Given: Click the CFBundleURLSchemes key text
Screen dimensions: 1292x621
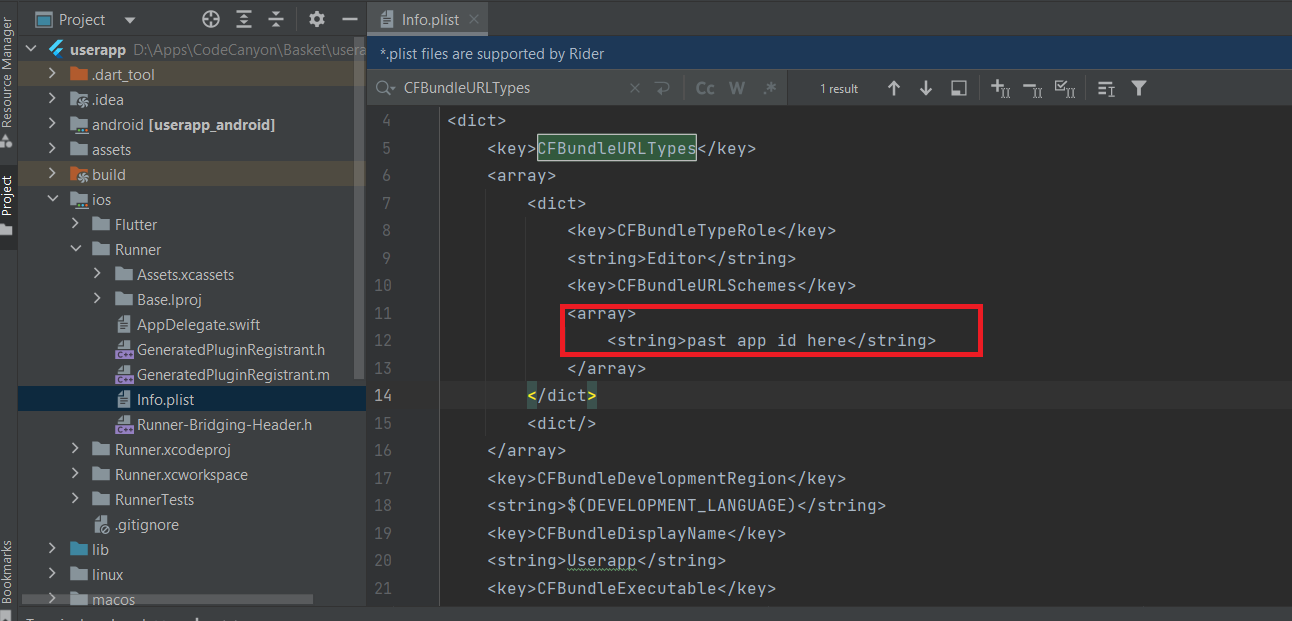Looking at the screenshot, I should click(706, 286).
